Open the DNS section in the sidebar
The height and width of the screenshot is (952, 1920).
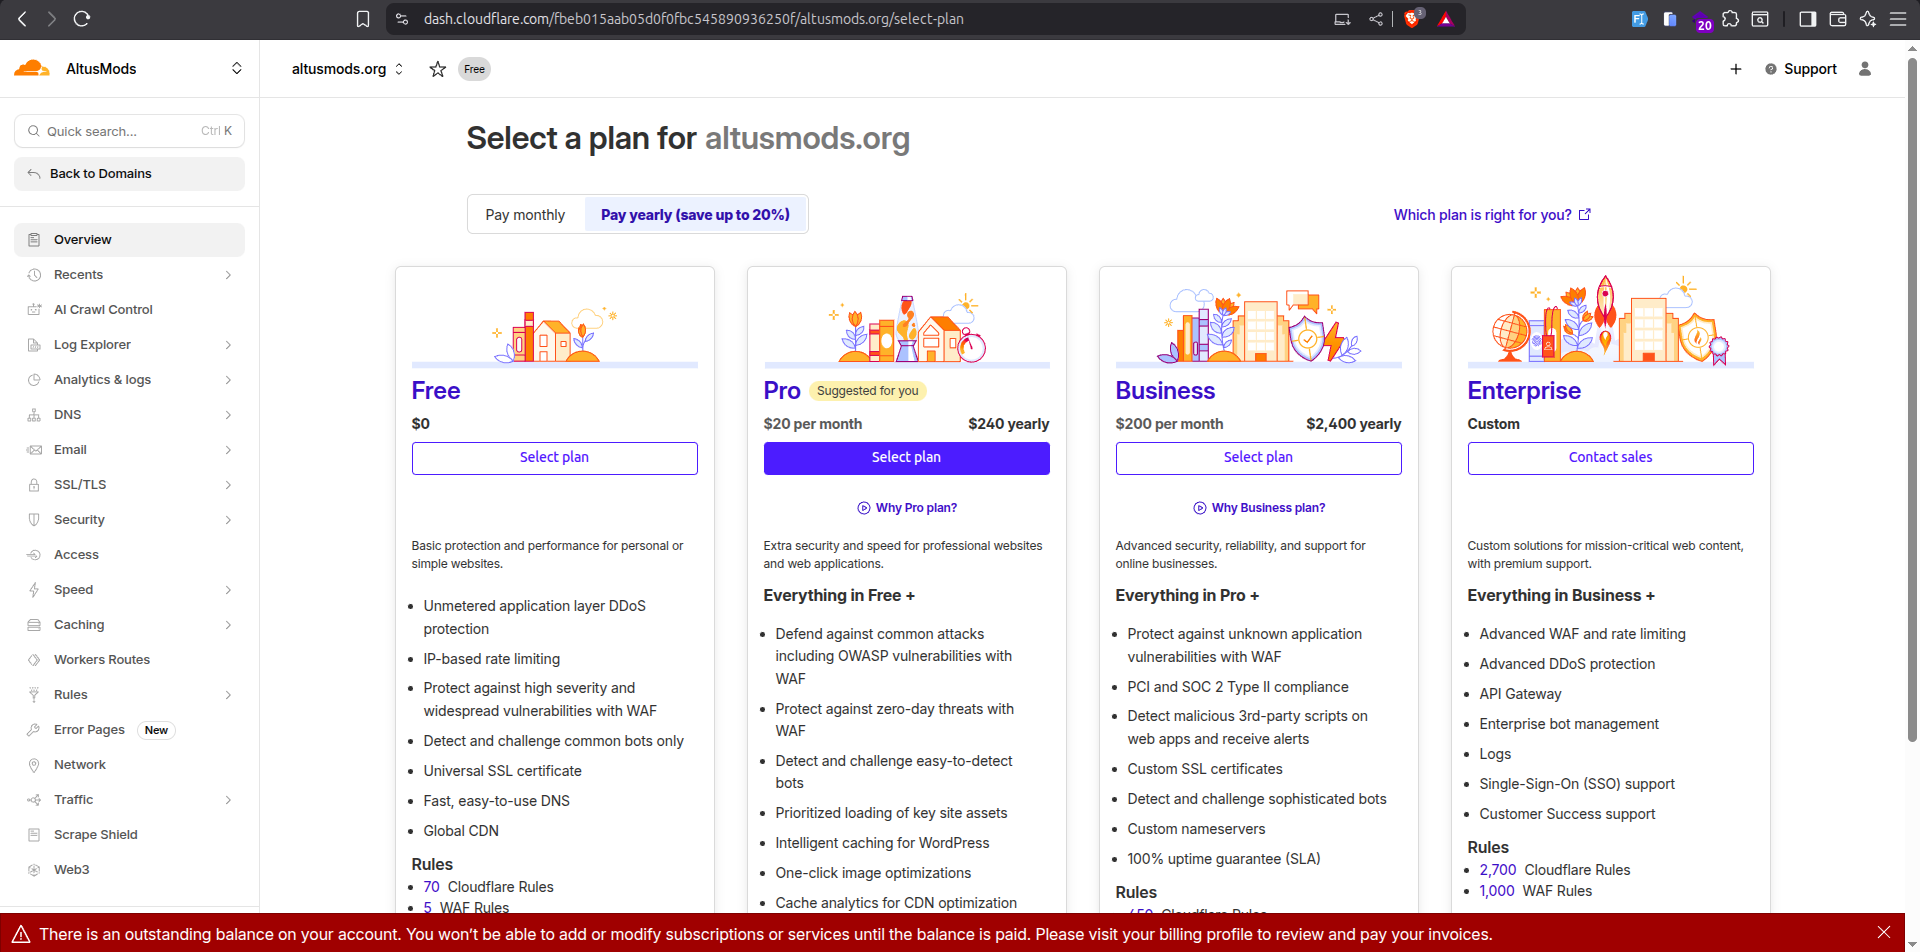click(68, 414)
